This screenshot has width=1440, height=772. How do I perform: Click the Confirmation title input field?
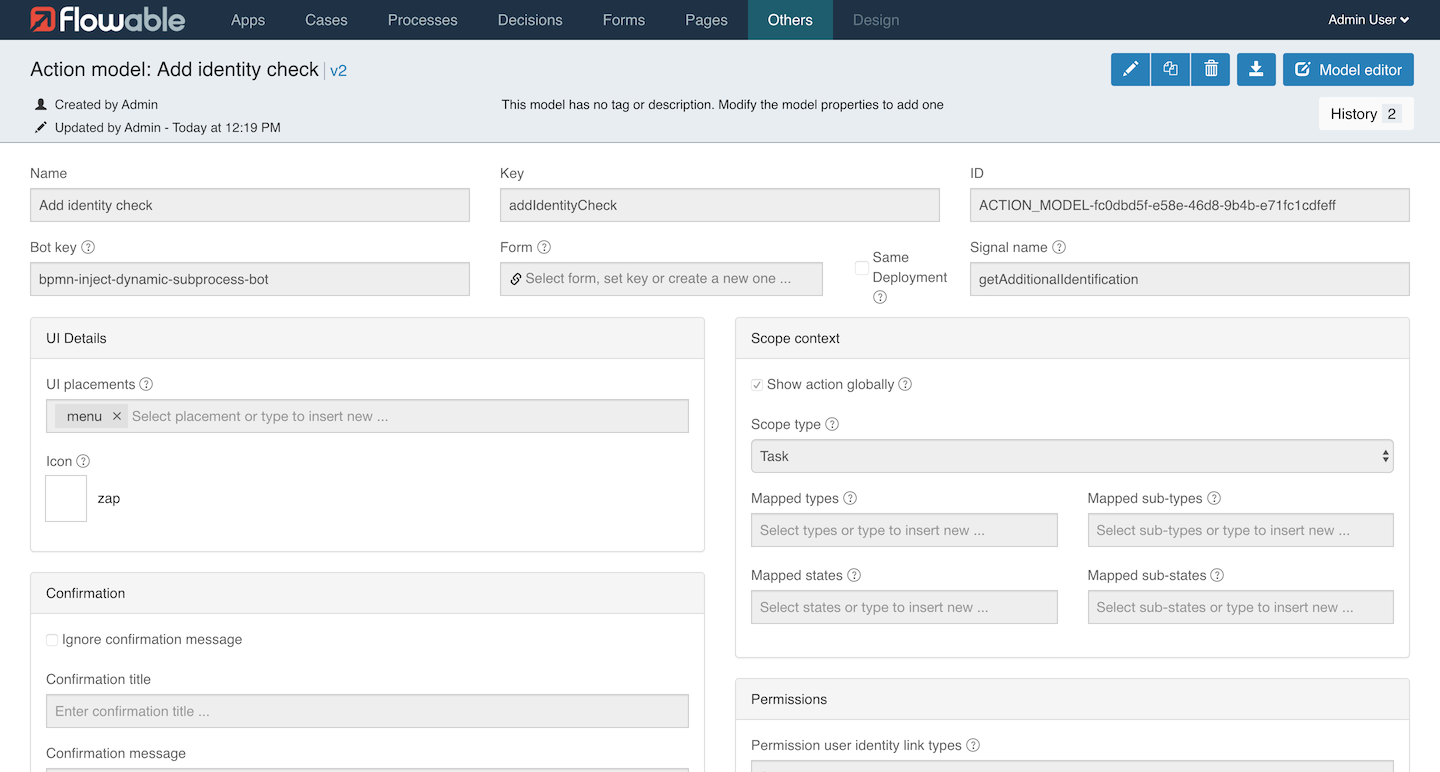tap(367, 711)
